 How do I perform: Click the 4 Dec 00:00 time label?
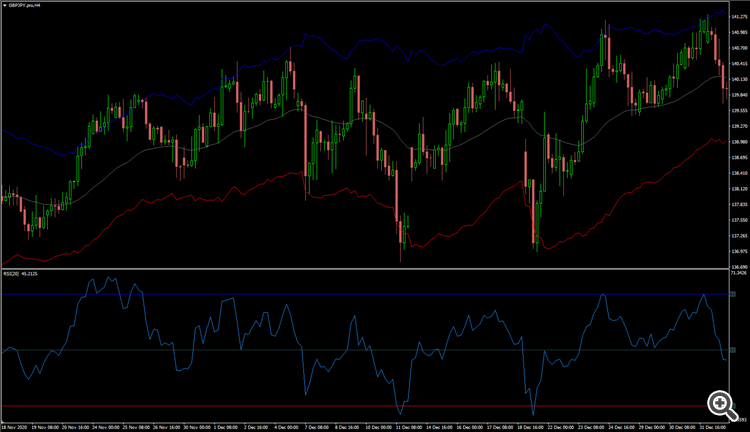287,427
